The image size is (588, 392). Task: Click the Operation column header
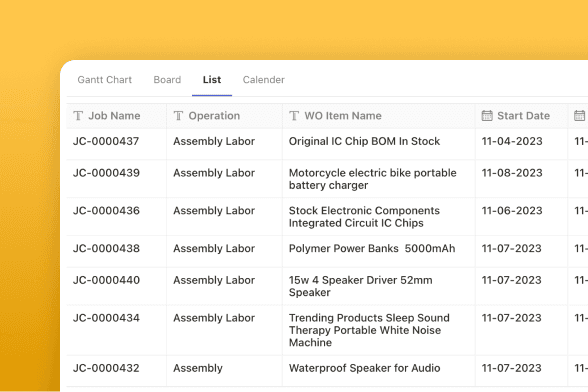click(x=214, y=116)
